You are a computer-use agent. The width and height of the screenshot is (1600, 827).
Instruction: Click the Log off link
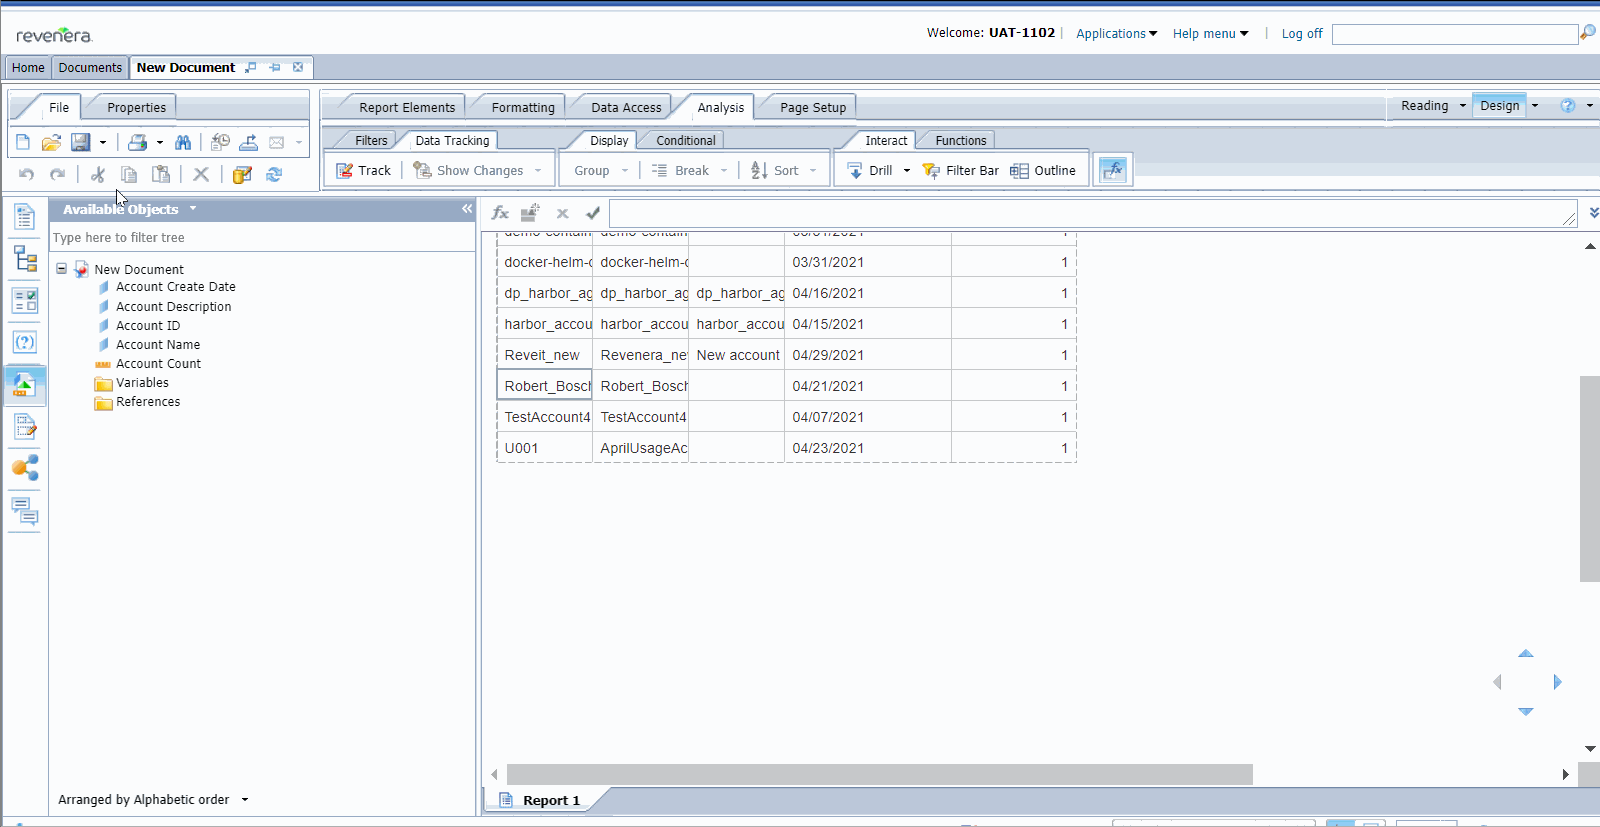click(x=1302, y=33)
